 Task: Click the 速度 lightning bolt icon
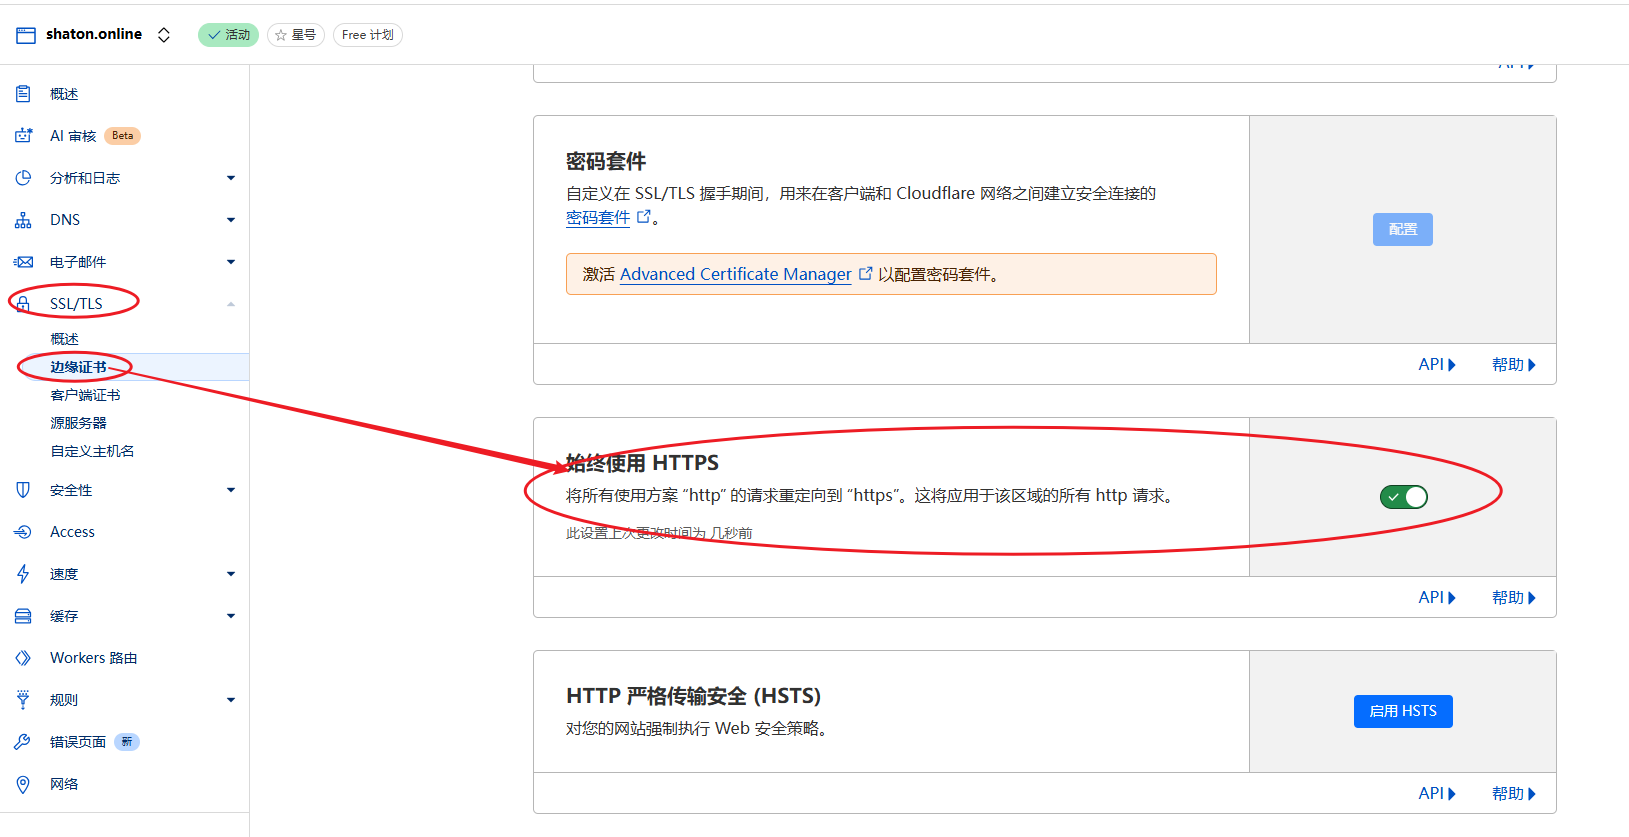(x=23, y=574)
